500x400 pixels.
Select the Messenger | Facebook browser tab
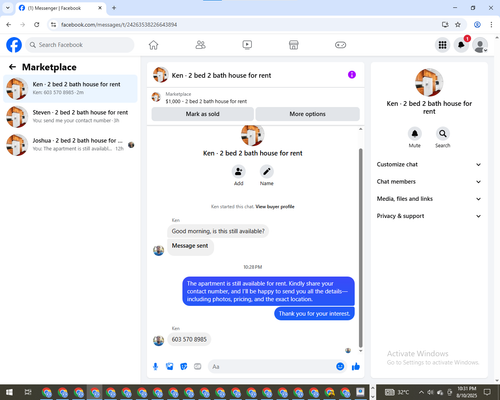pyautogui.click(x=60, y=8)
